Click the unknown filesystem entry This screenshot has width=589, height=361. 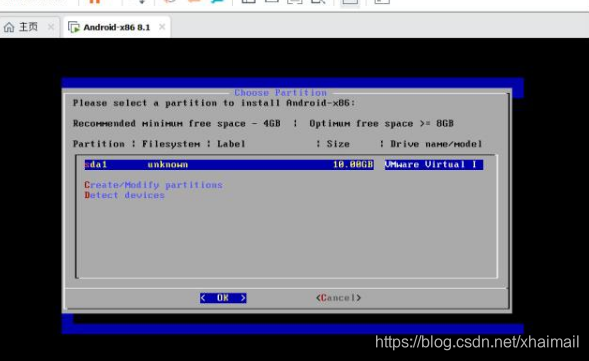[x=168, y=165]
